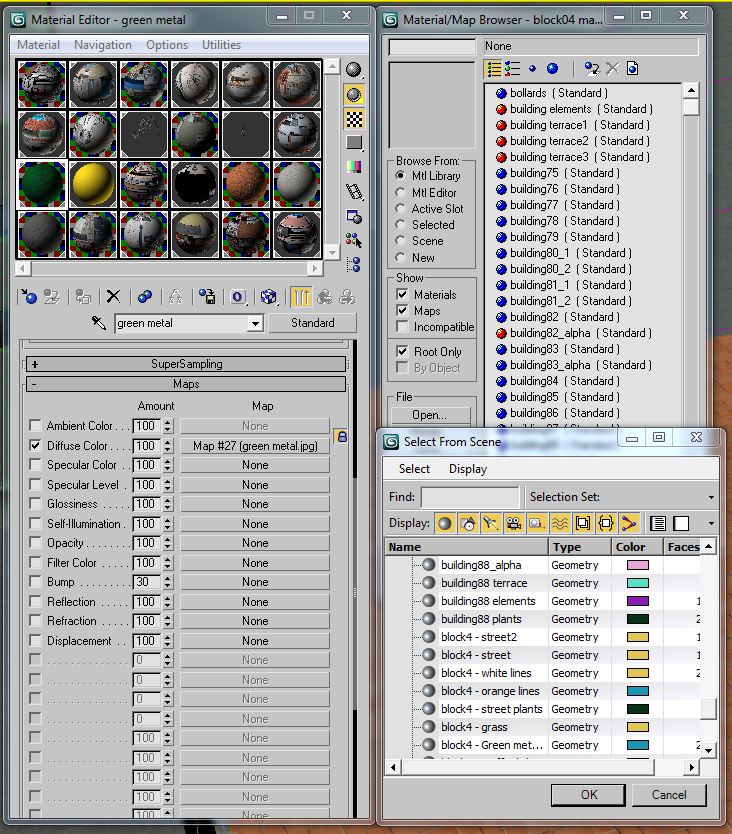Toggle the Incompatible checkbox
Screen dimensions: 732x834
point(402,327)
